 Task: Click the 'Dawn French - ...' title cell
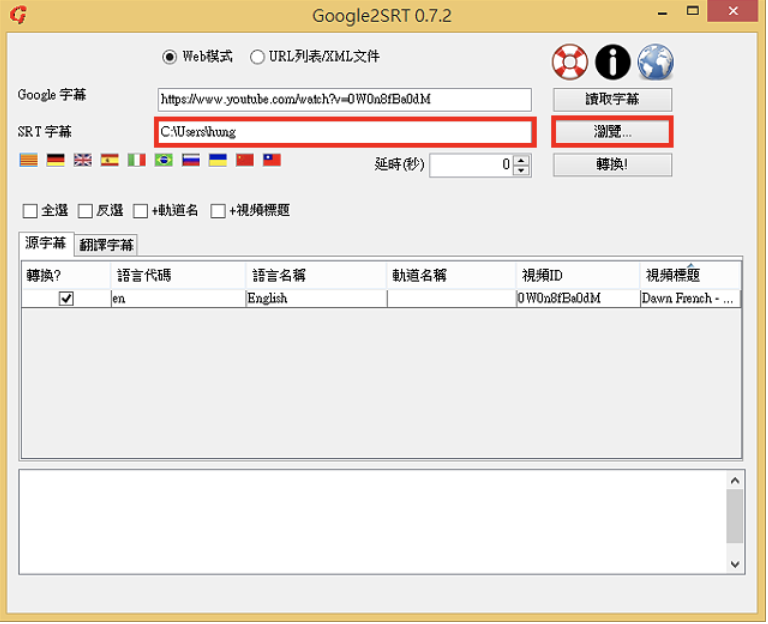691,298
